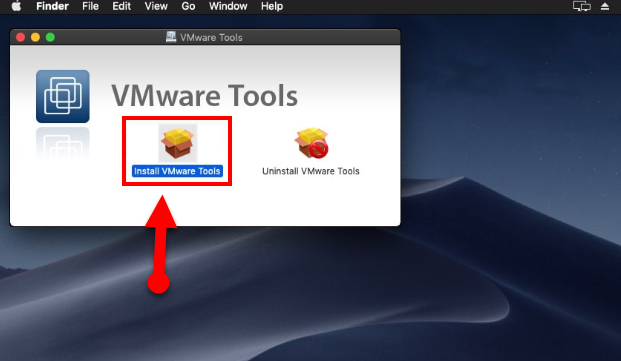Image resolution: width=621 pixels, height=361 pixels.
Task: Close the VMware Tools window
Action: pos(21,37)
